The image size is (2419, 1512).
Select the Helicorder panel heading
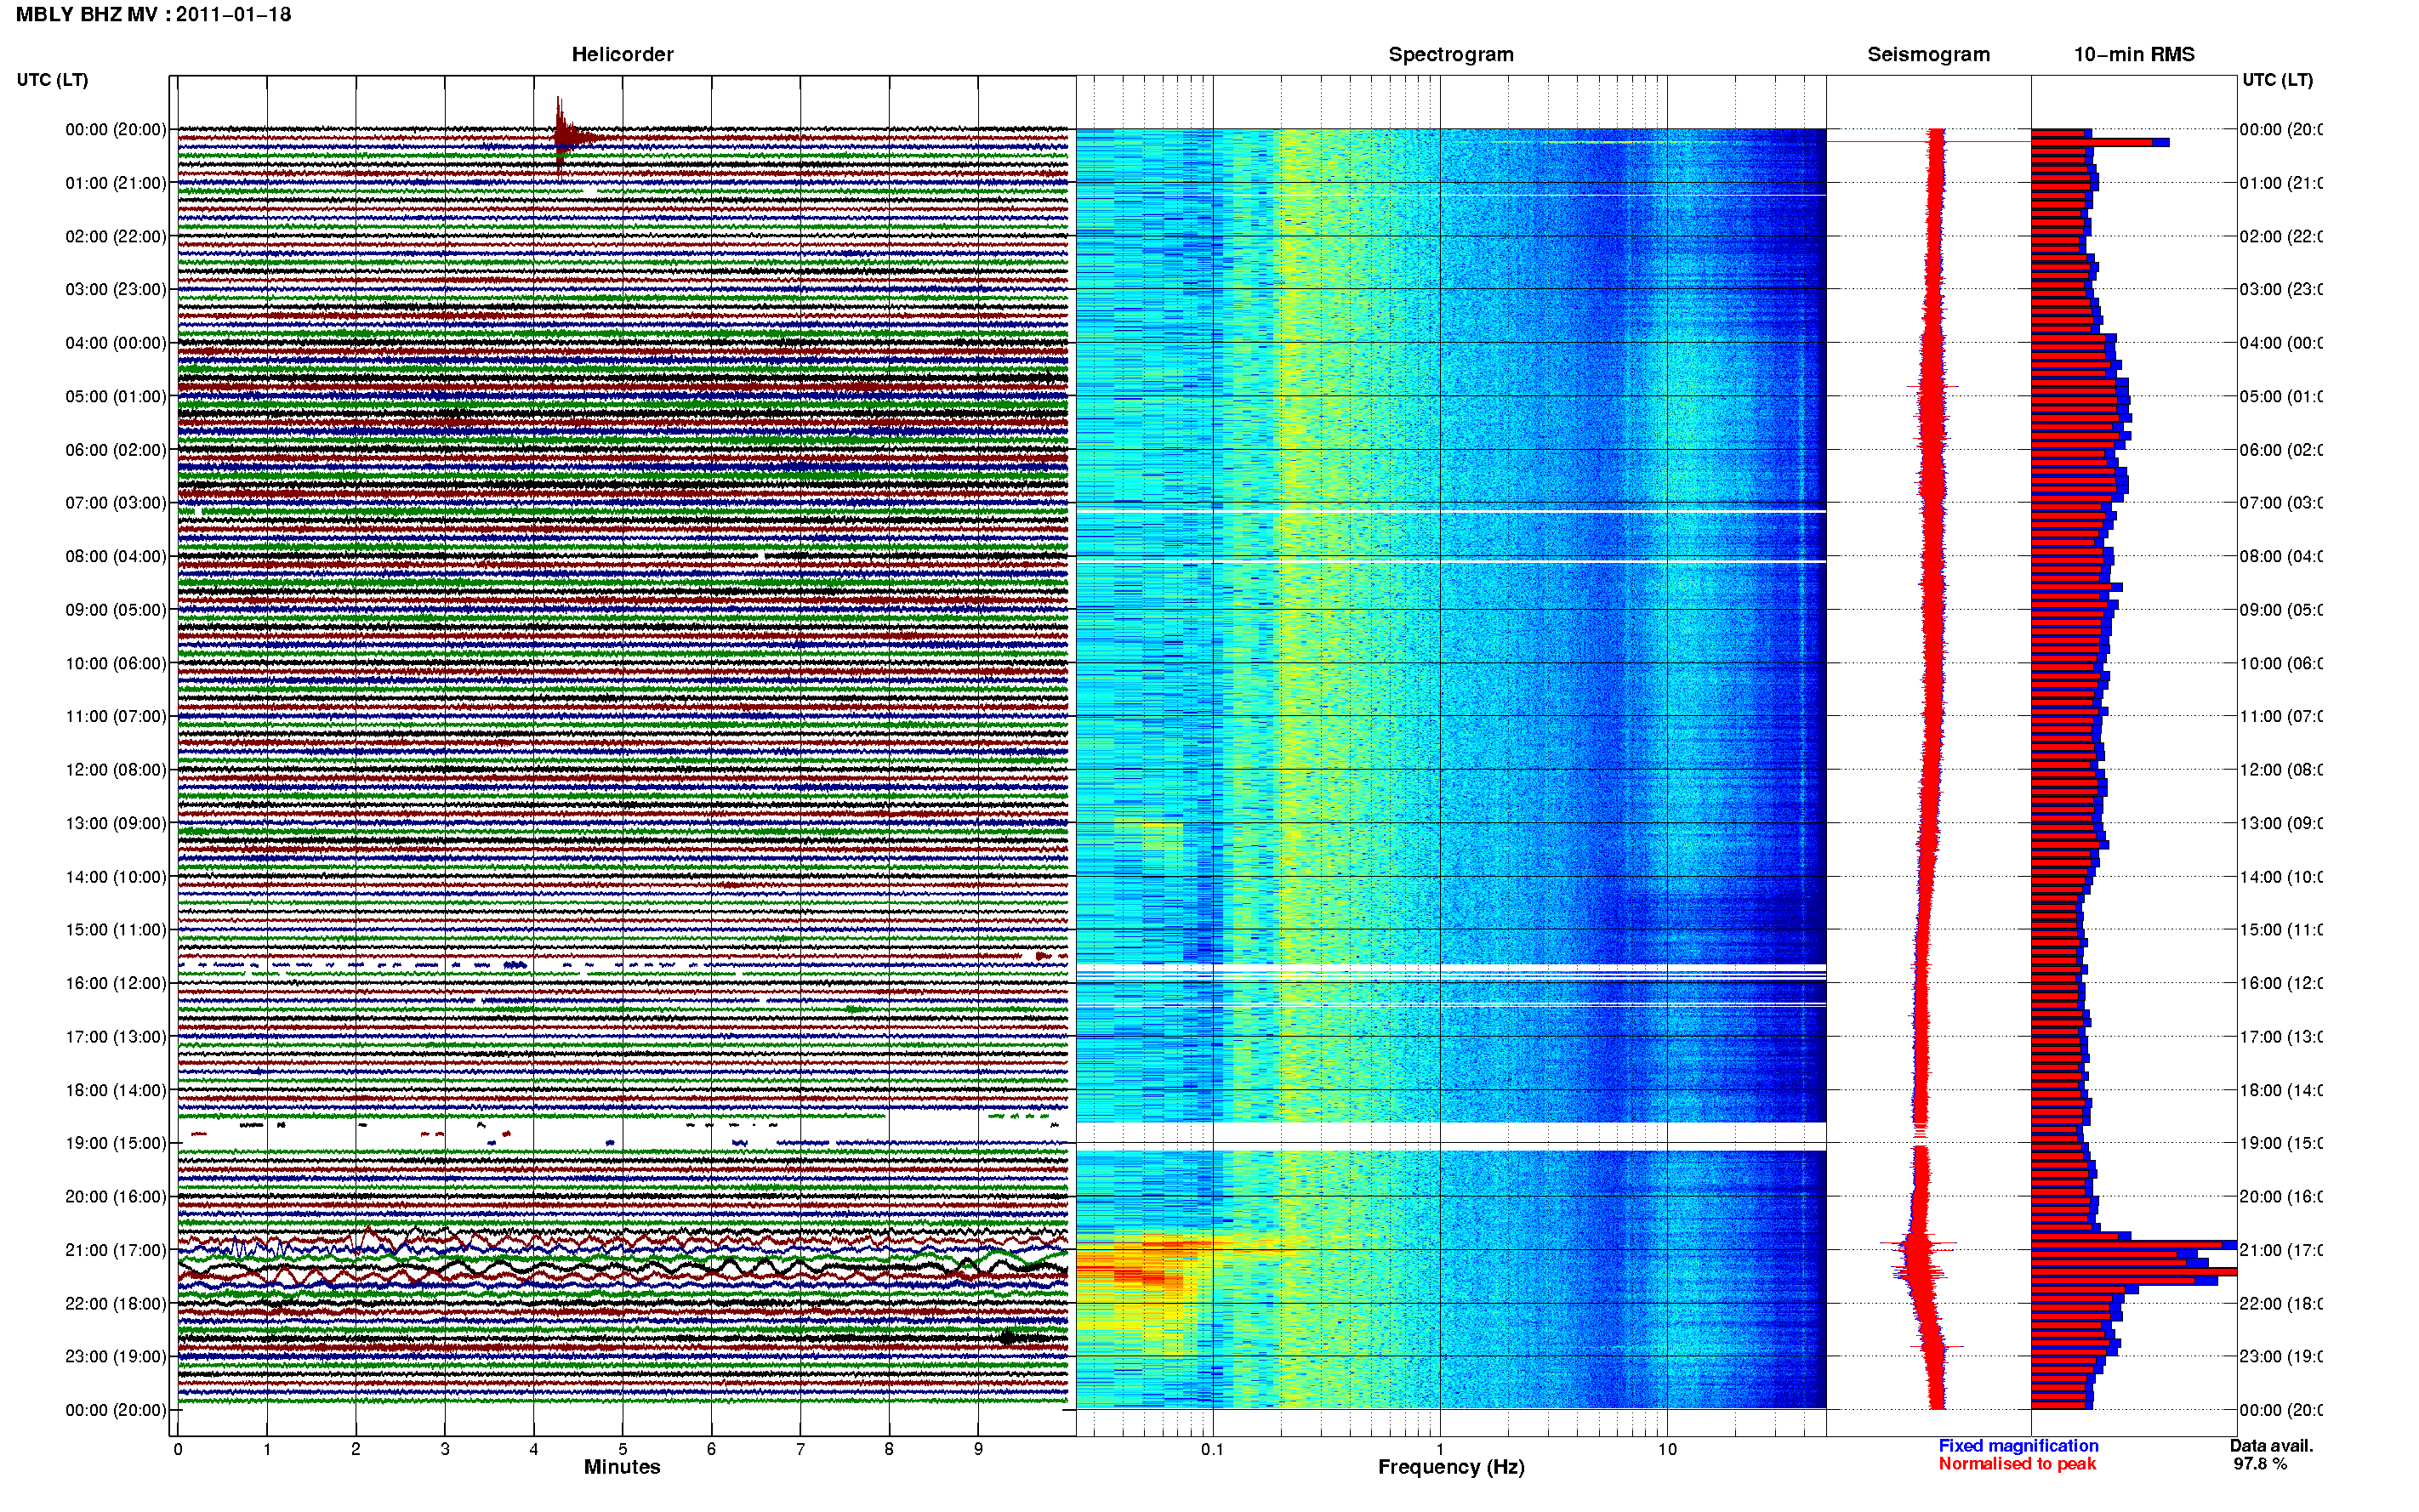click(x=622, y=55)
